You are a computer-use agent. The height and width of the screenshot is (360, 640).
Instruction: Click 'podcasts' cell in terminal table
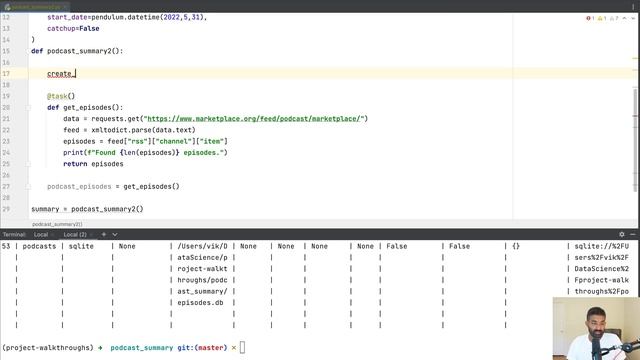pyautogui.click(x=39, y=247)
